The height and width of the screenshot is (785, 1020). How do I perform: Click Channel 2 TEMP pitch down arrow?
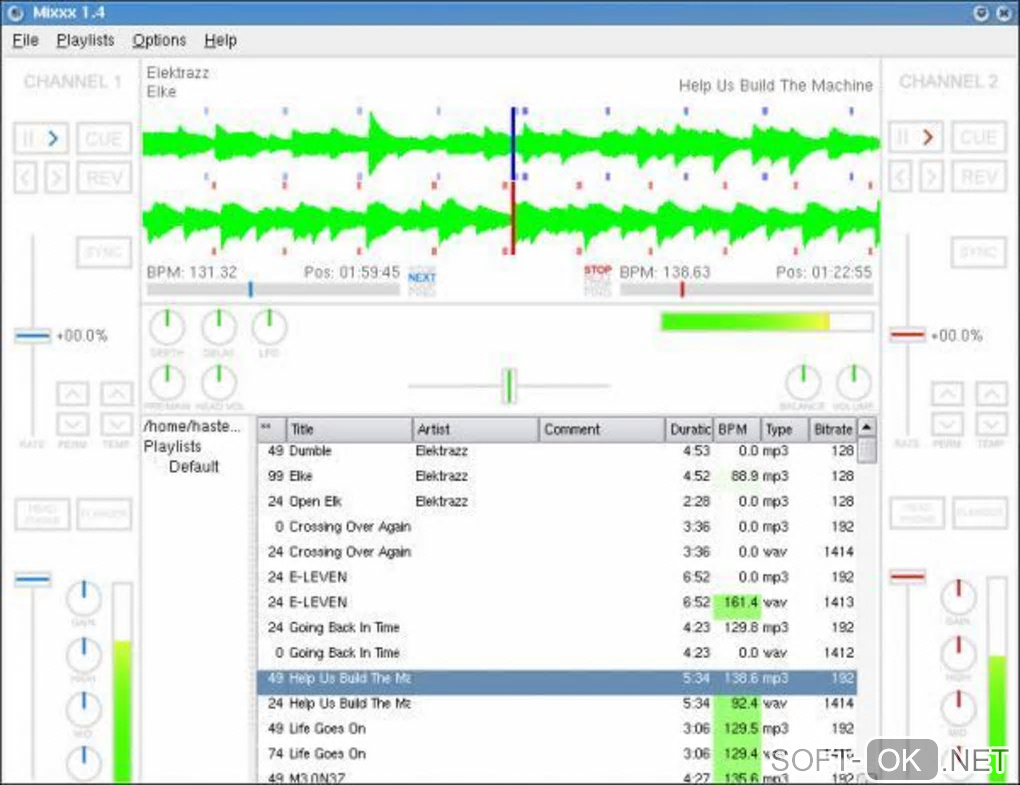point(991,425)
